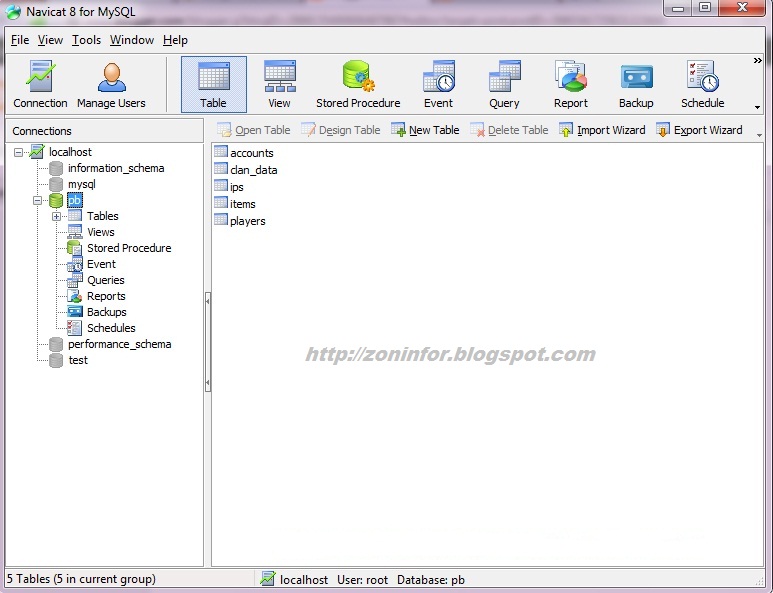Click the Views icon in tree

pyautogui.click(x=75, y=232)
